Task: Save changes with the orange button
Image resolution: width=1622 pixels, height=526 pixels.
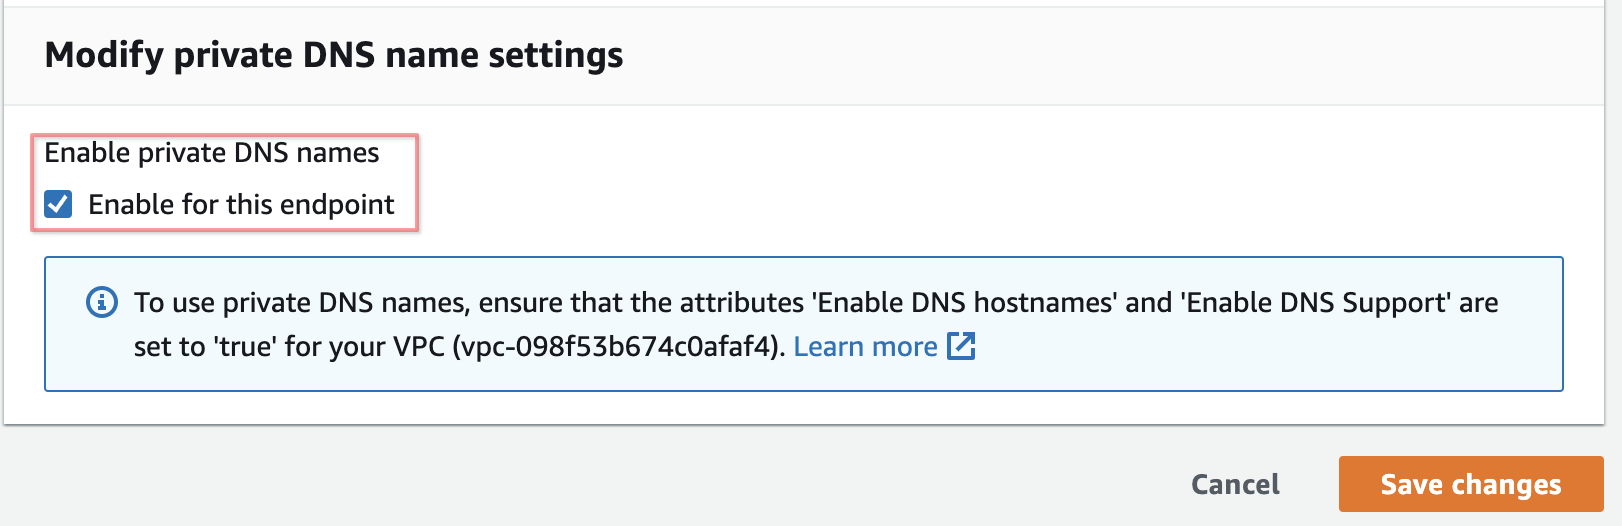Action: (x=1470, y=484)
